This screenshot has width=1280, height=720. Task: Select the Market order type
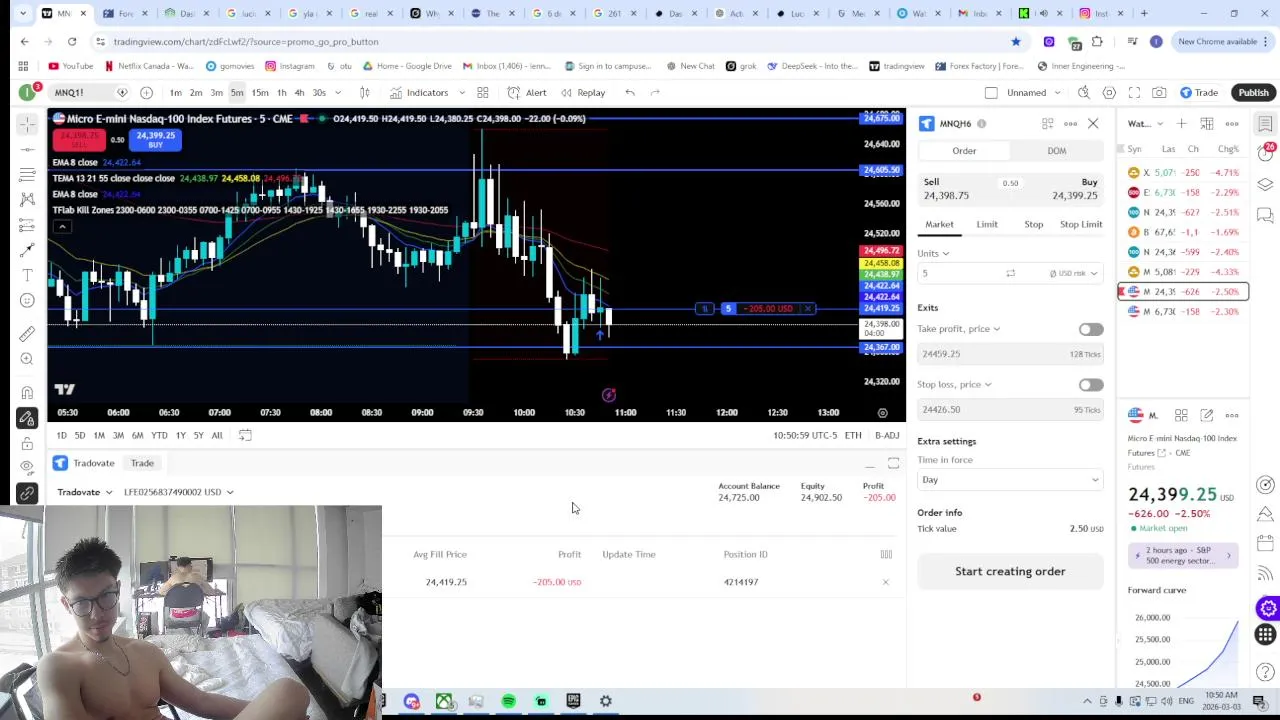coord(939,224)
